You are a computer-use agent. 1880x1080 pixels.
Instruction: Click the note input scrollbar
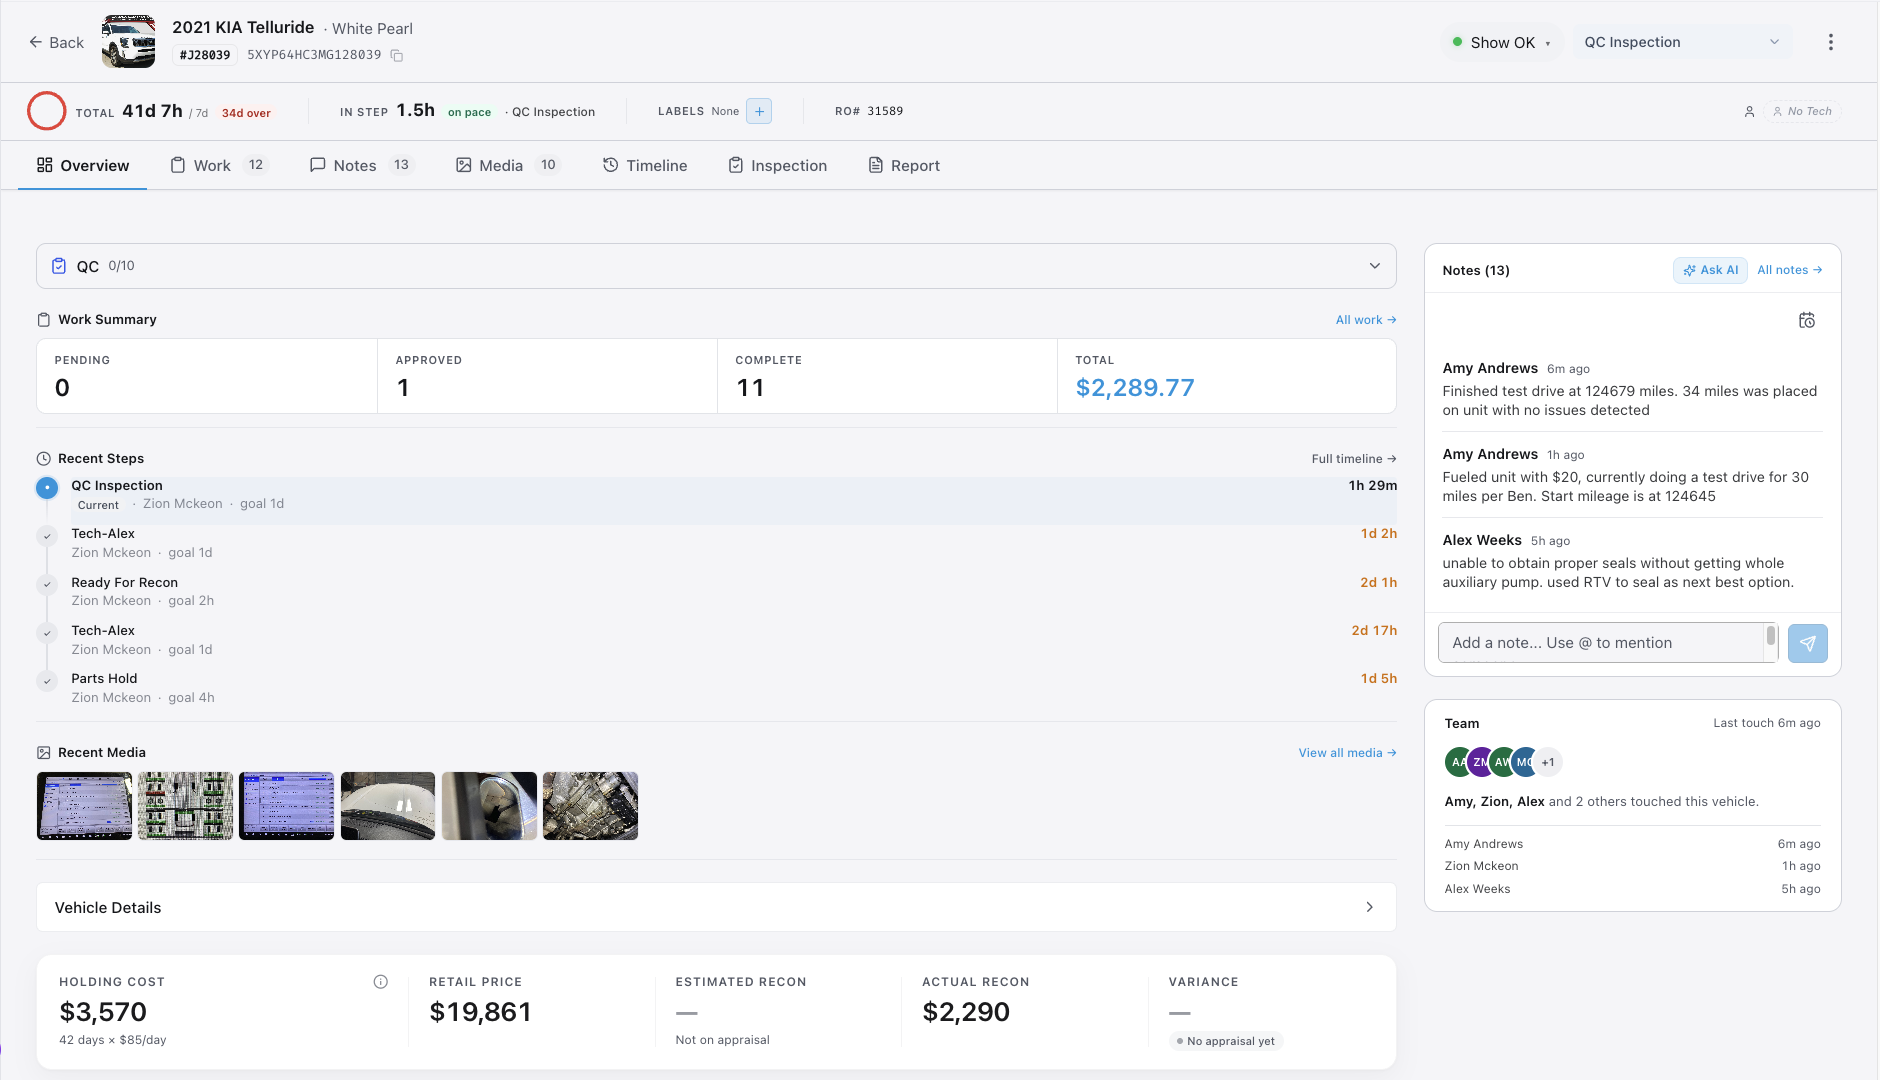(x=1771, y=637)
